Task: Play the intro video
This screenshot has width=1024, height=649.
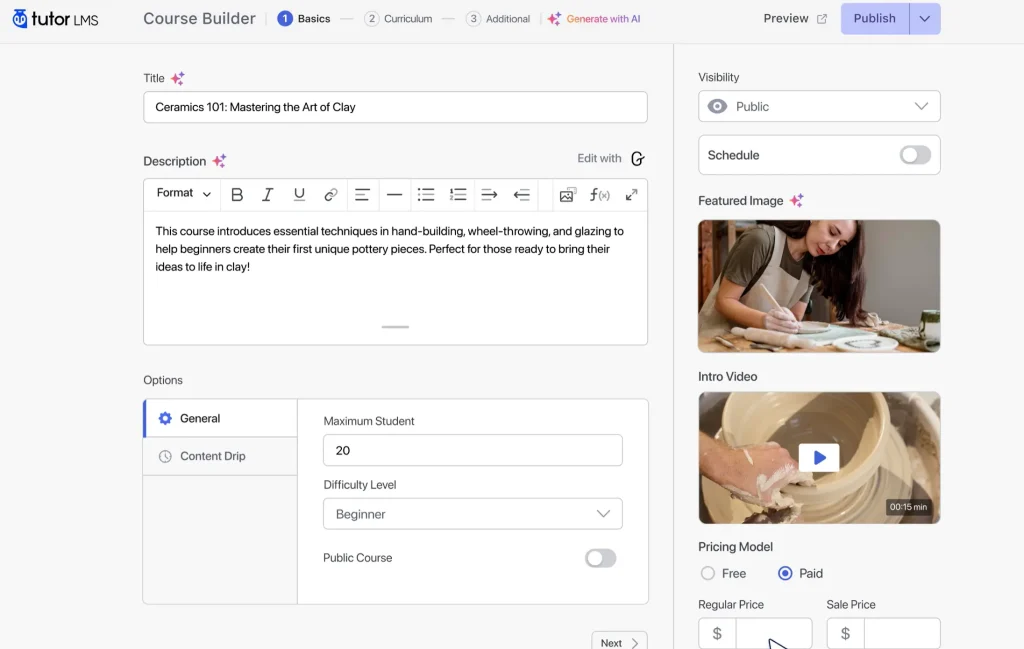Action: tap(819, 457)
